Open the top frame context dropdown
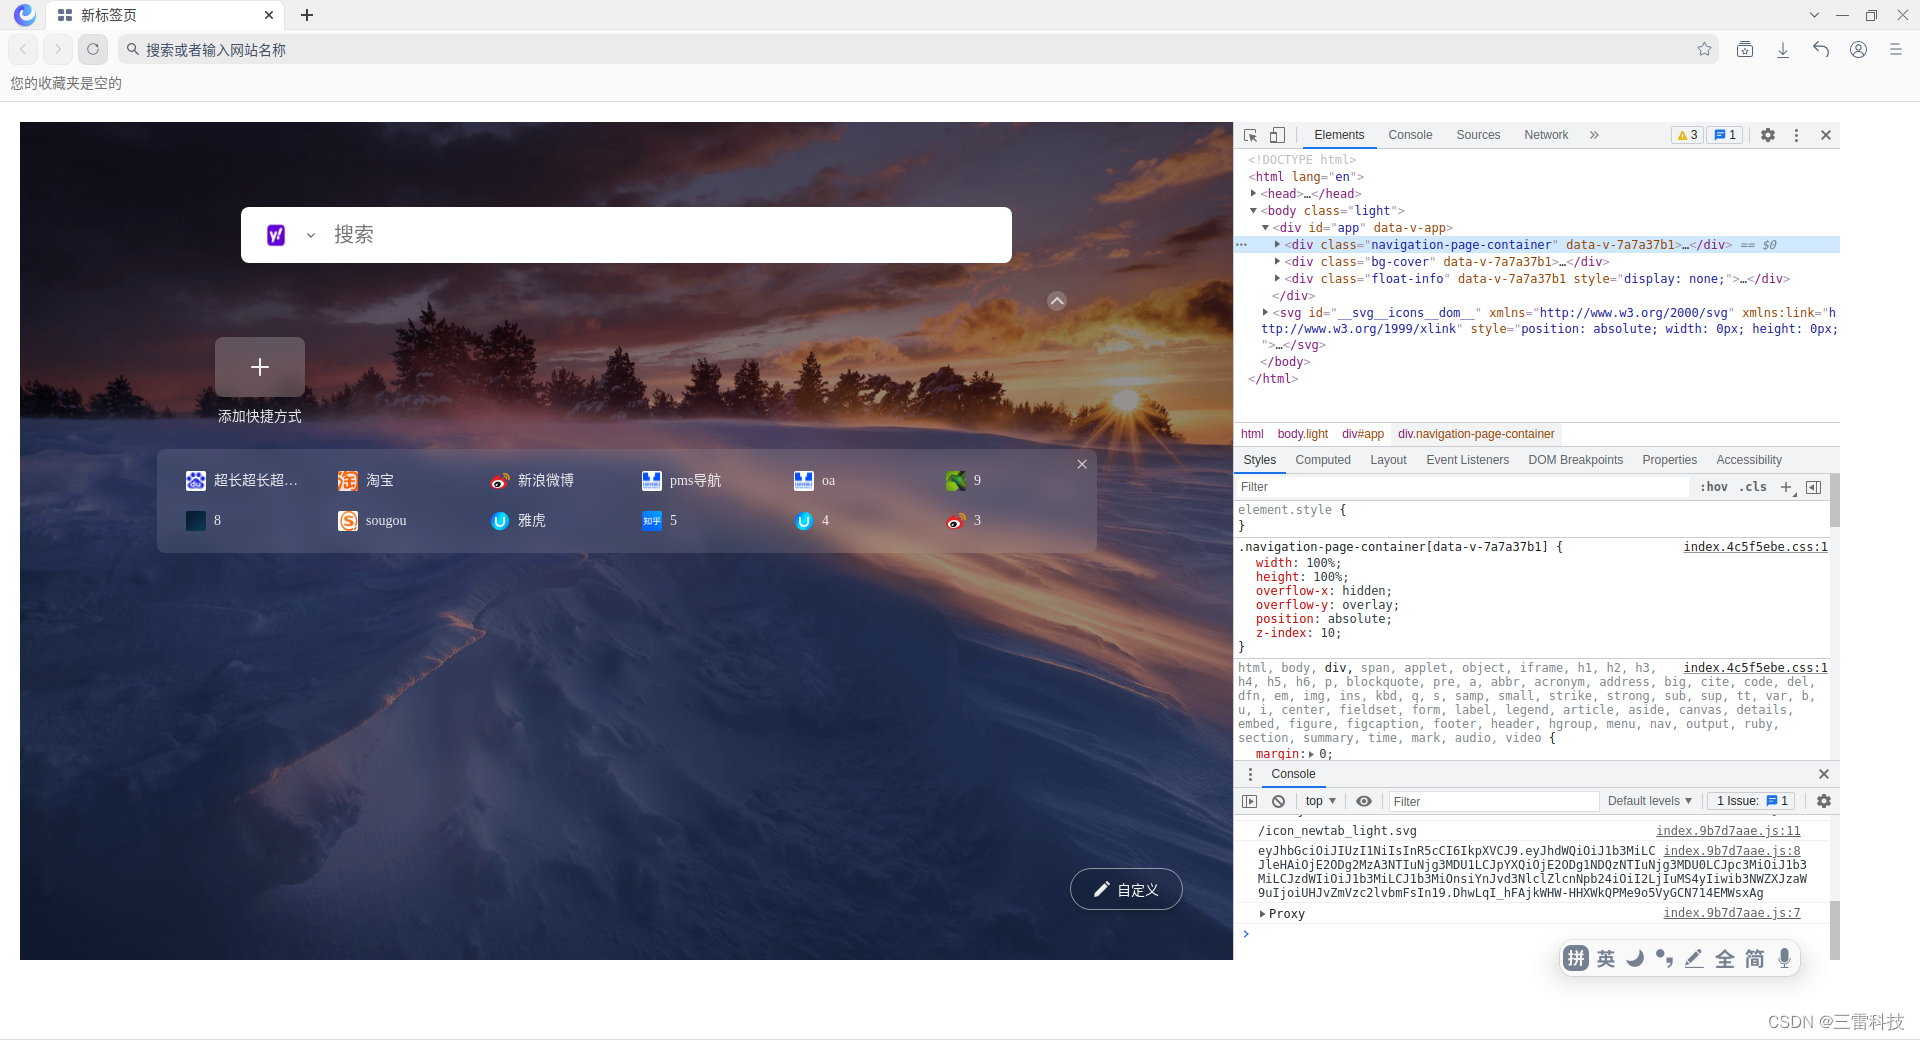The image size is (1920, 1040). pos(1320,801)
